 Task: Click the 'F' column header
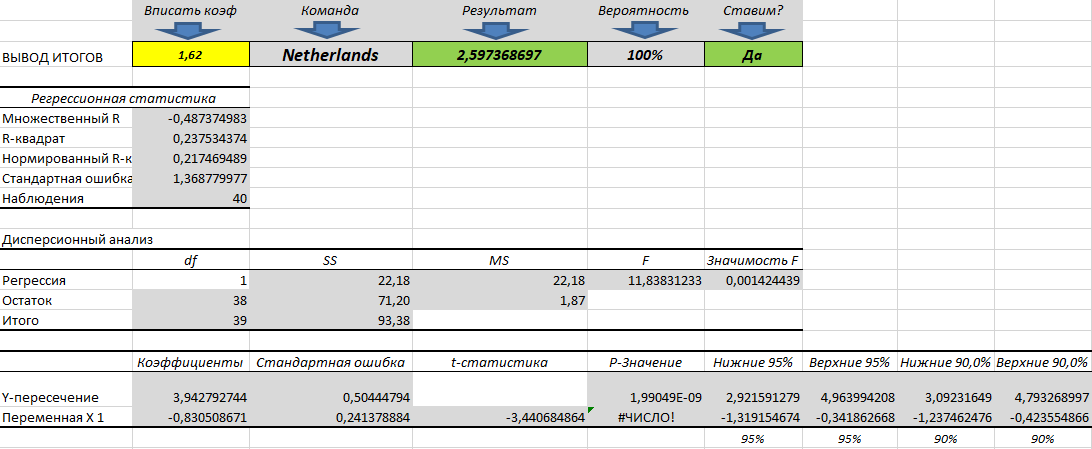[646, 260]
